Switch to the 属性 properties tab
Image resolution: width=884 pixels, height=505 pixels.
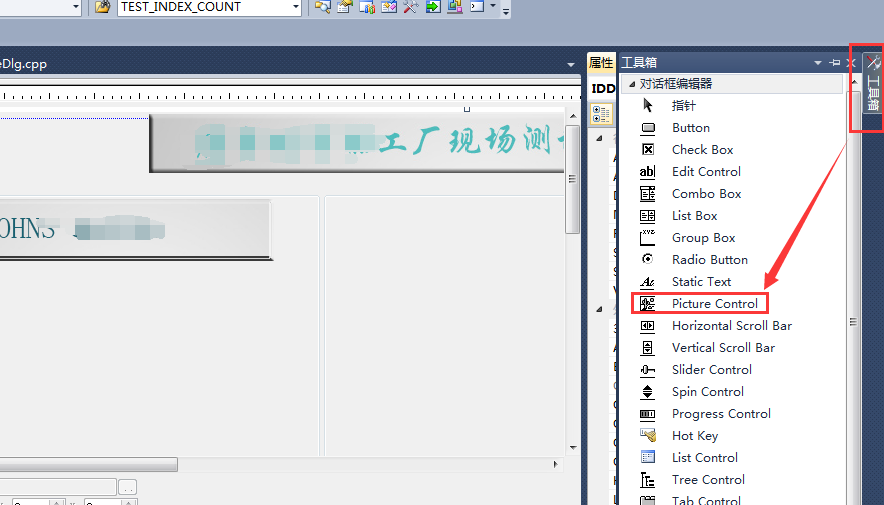click(x=600, y=63)
